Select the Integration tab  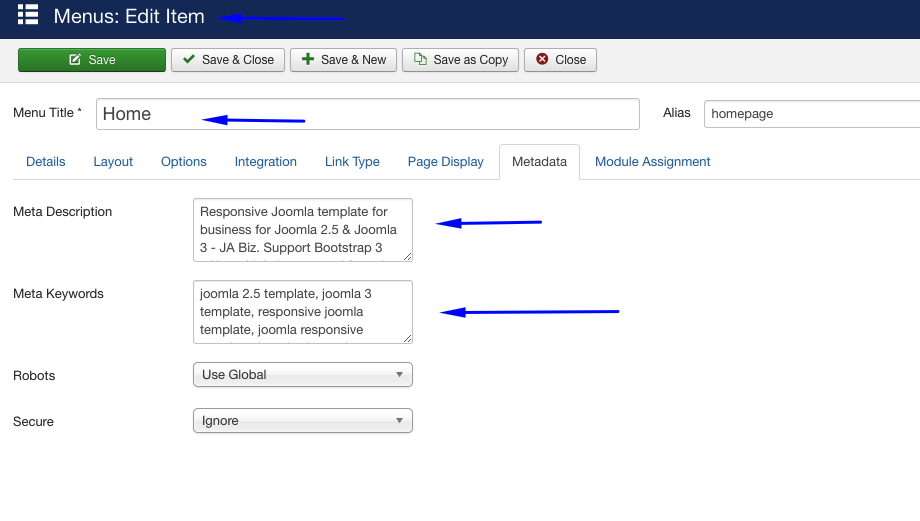(x=266, y=162)
